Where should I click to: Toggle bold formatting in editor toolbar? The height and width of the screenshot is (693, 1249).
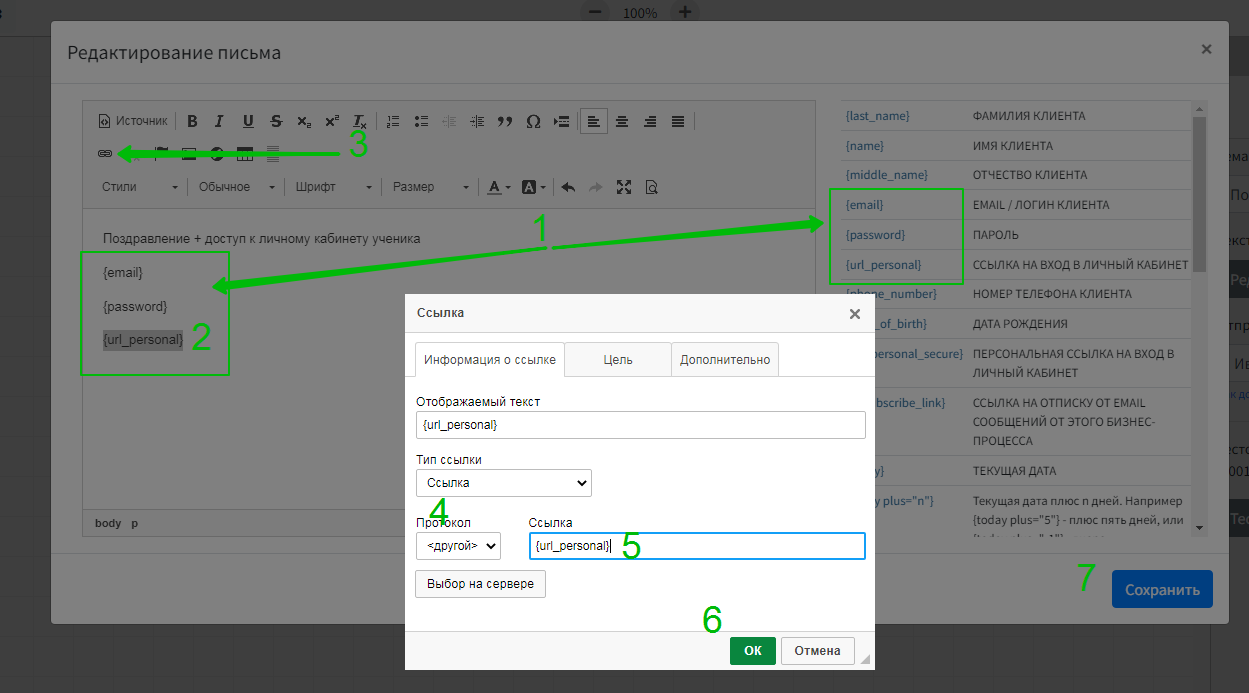click(x=192, y=121)
